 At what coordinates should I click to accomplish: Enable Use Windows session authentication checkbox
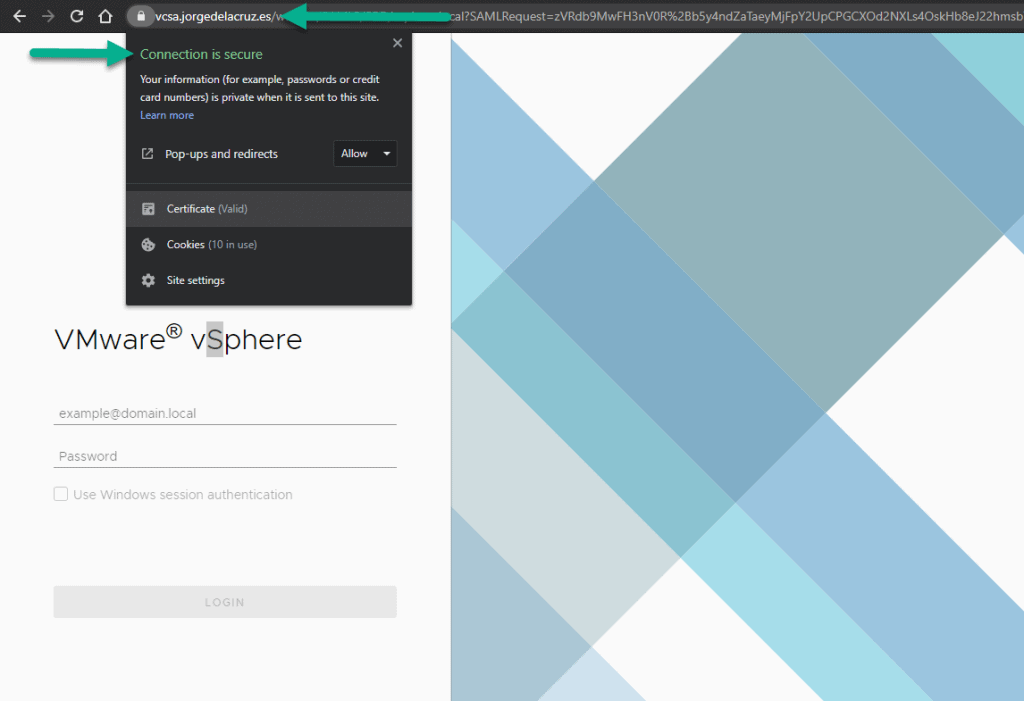pos(61,494)
